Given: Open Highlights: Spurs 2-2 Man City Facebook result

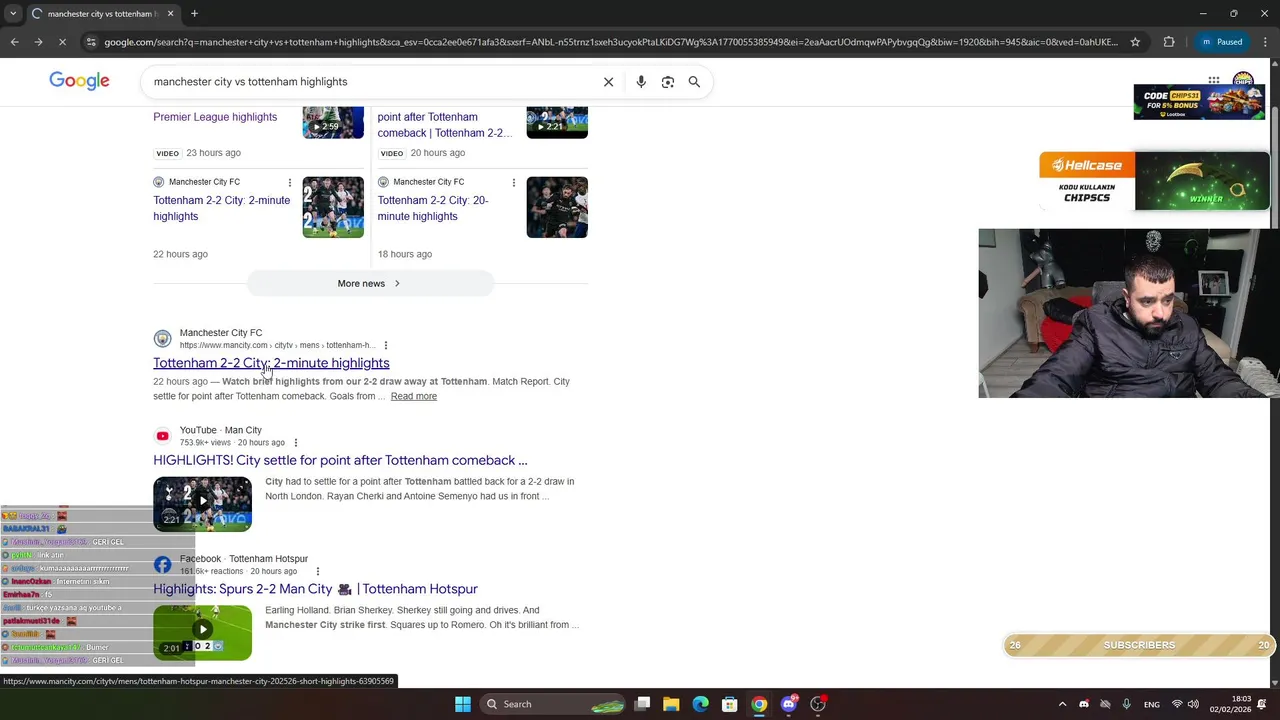Looking at the screenshot, I should [x=315, y=589].
